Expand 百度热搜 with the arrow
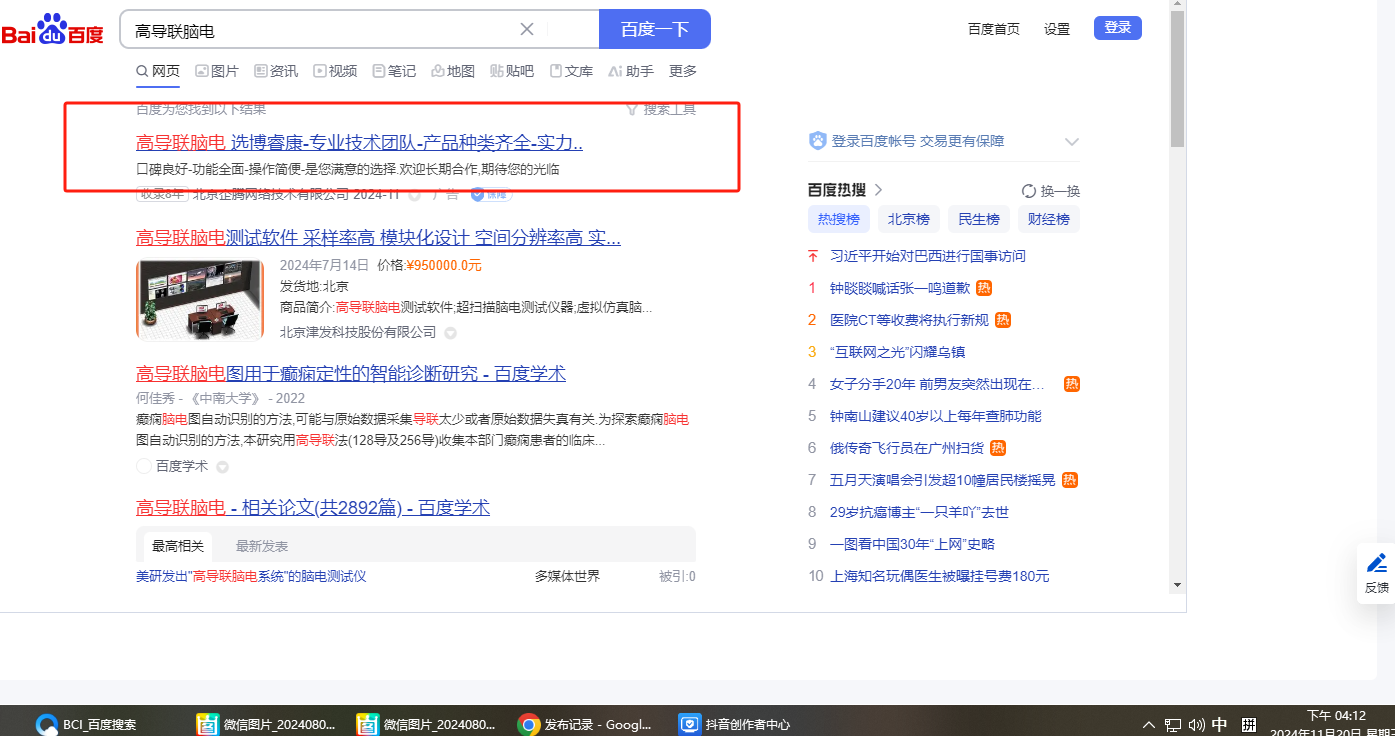The height and width of the screenshot is (736, 1395). [x=879, y=190]
